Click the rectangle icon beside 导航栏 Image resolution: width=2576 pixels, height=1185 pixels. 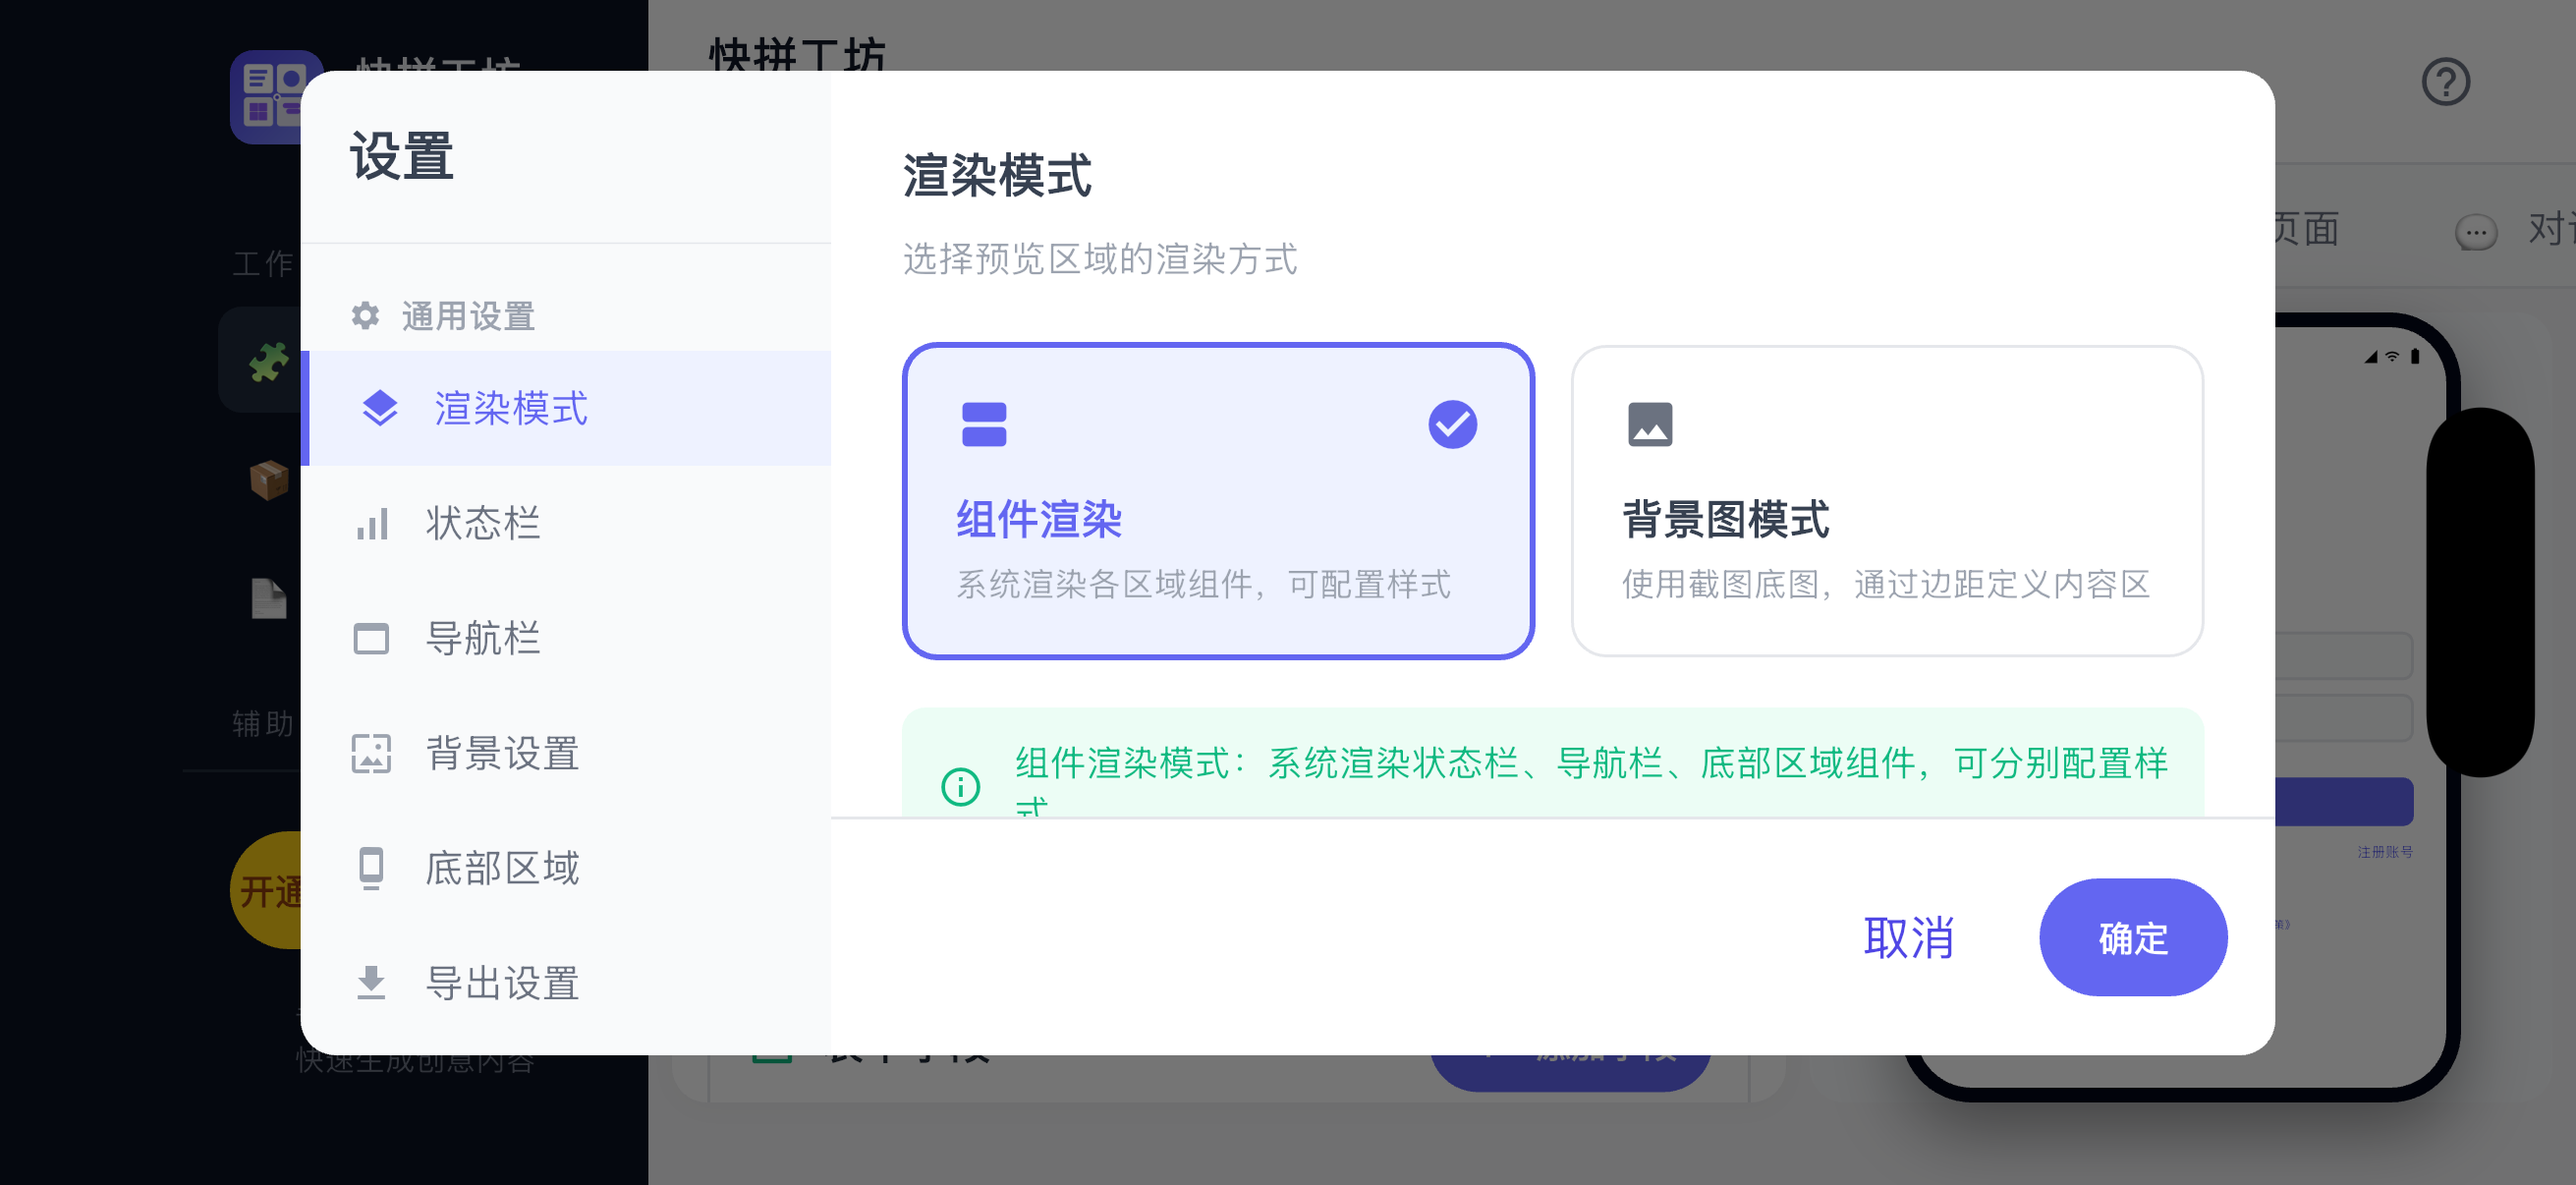[371, 639]
